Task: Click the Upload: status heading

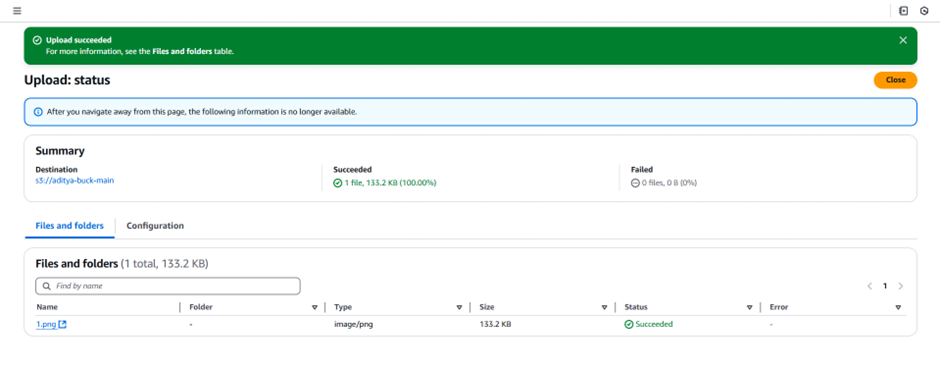Action: (x=67, y=80)
